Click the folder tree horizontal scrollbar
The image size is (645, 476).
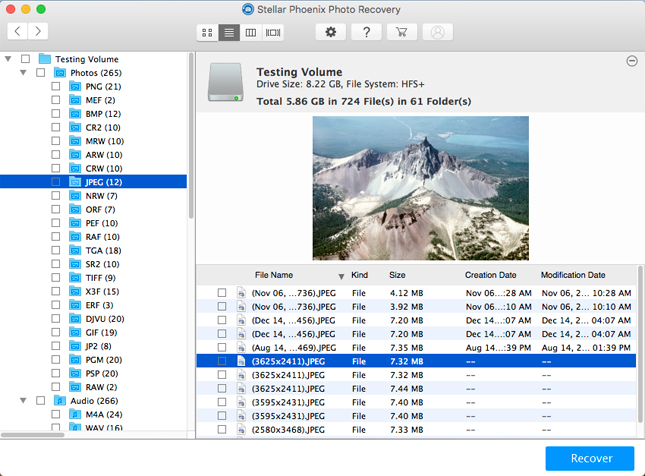pos(32,434)
